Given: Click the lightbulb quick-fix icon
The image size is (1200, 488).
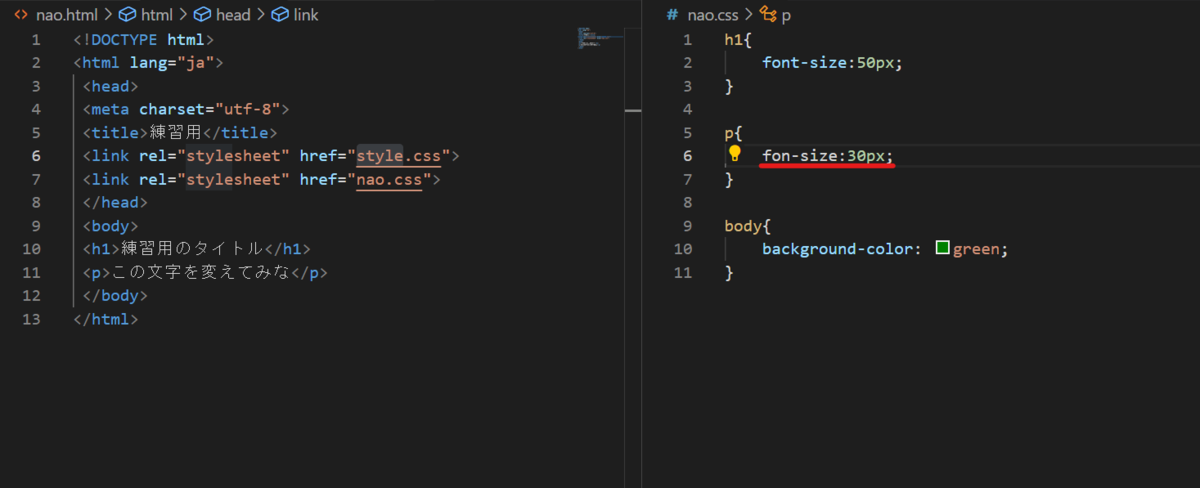Looking at the screenshot, I should 735,153.
